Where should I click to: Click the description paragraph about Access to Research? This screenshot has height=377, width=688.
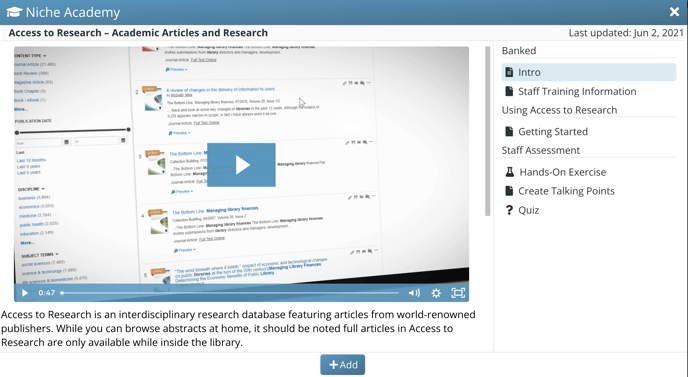pos(238,328)
